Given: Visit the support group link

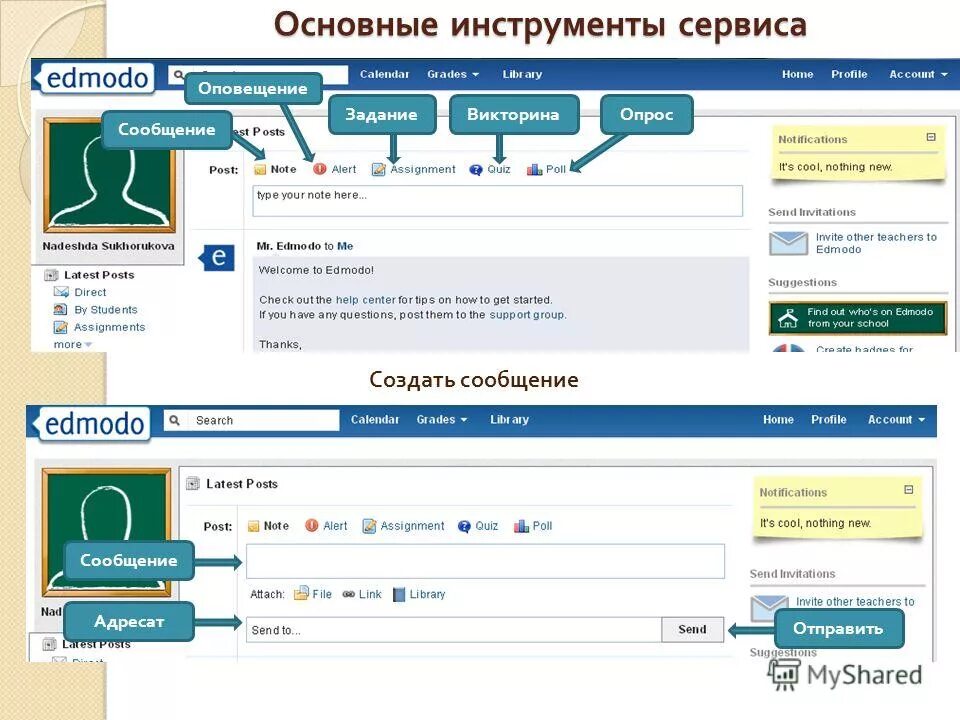Looking at the screenshot, I should point(521,314).
